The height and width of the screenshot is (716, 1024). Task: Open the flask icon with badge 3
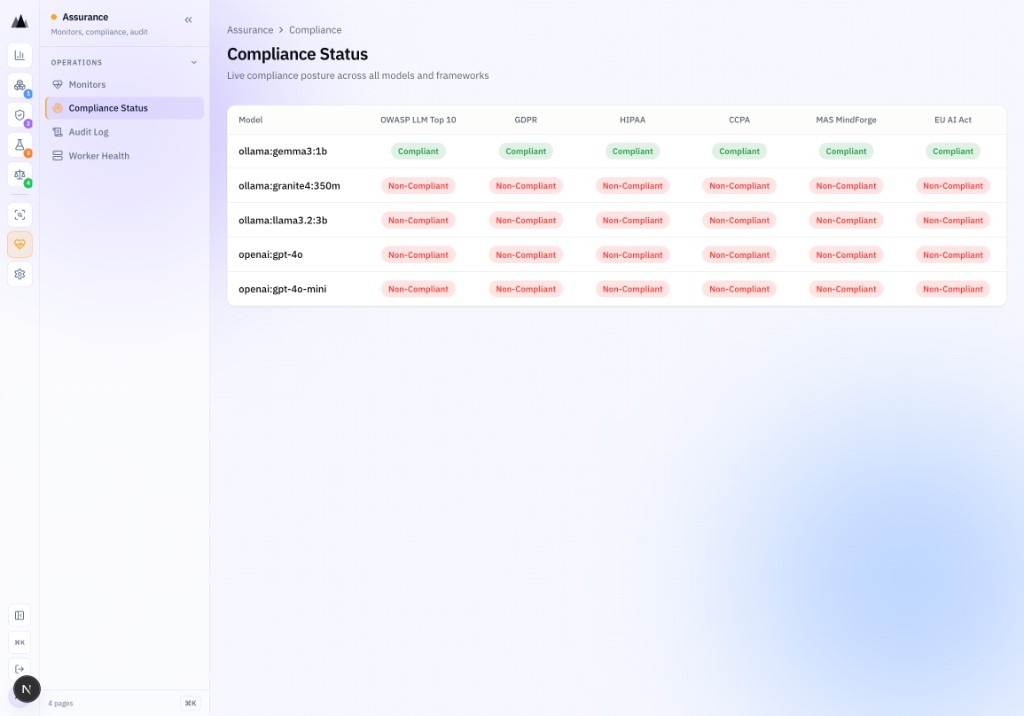pyautogui.click(x=20, y=145)
